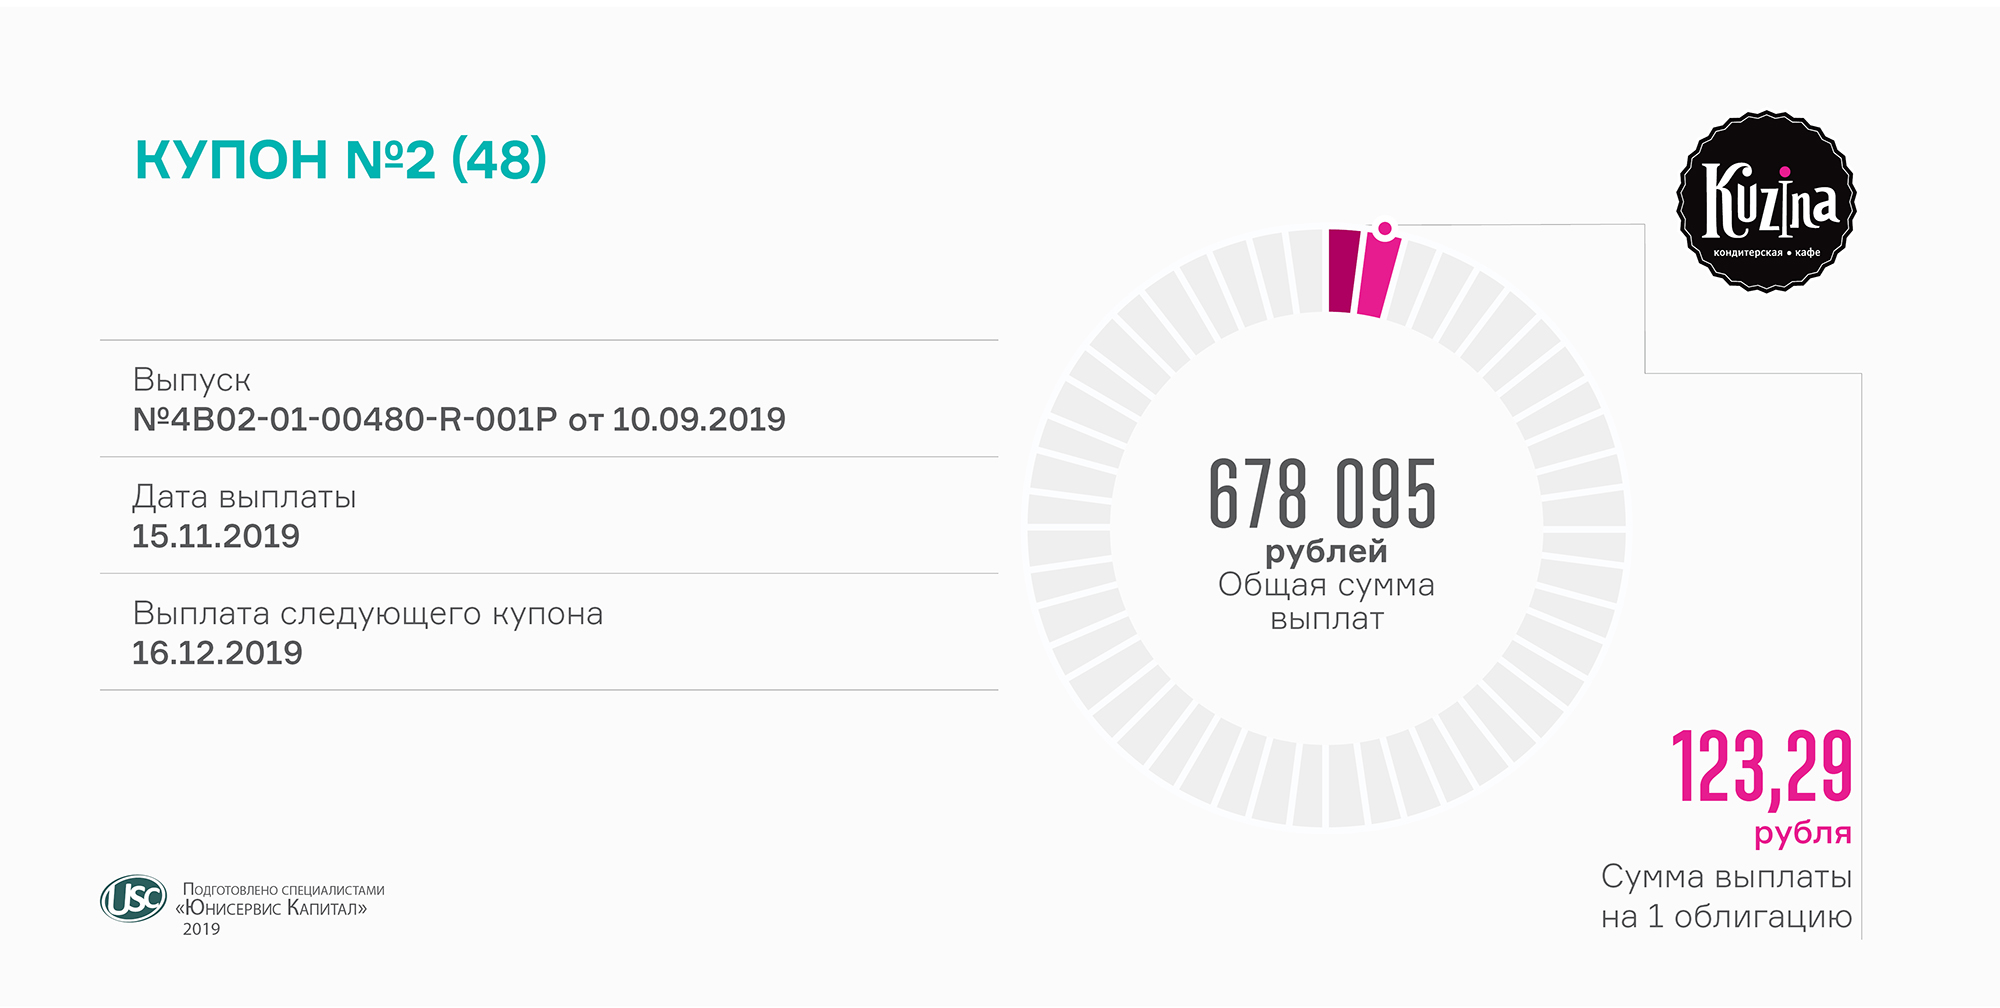Click the pink рубля unit label
2000x1008 pixels.
1802,833
